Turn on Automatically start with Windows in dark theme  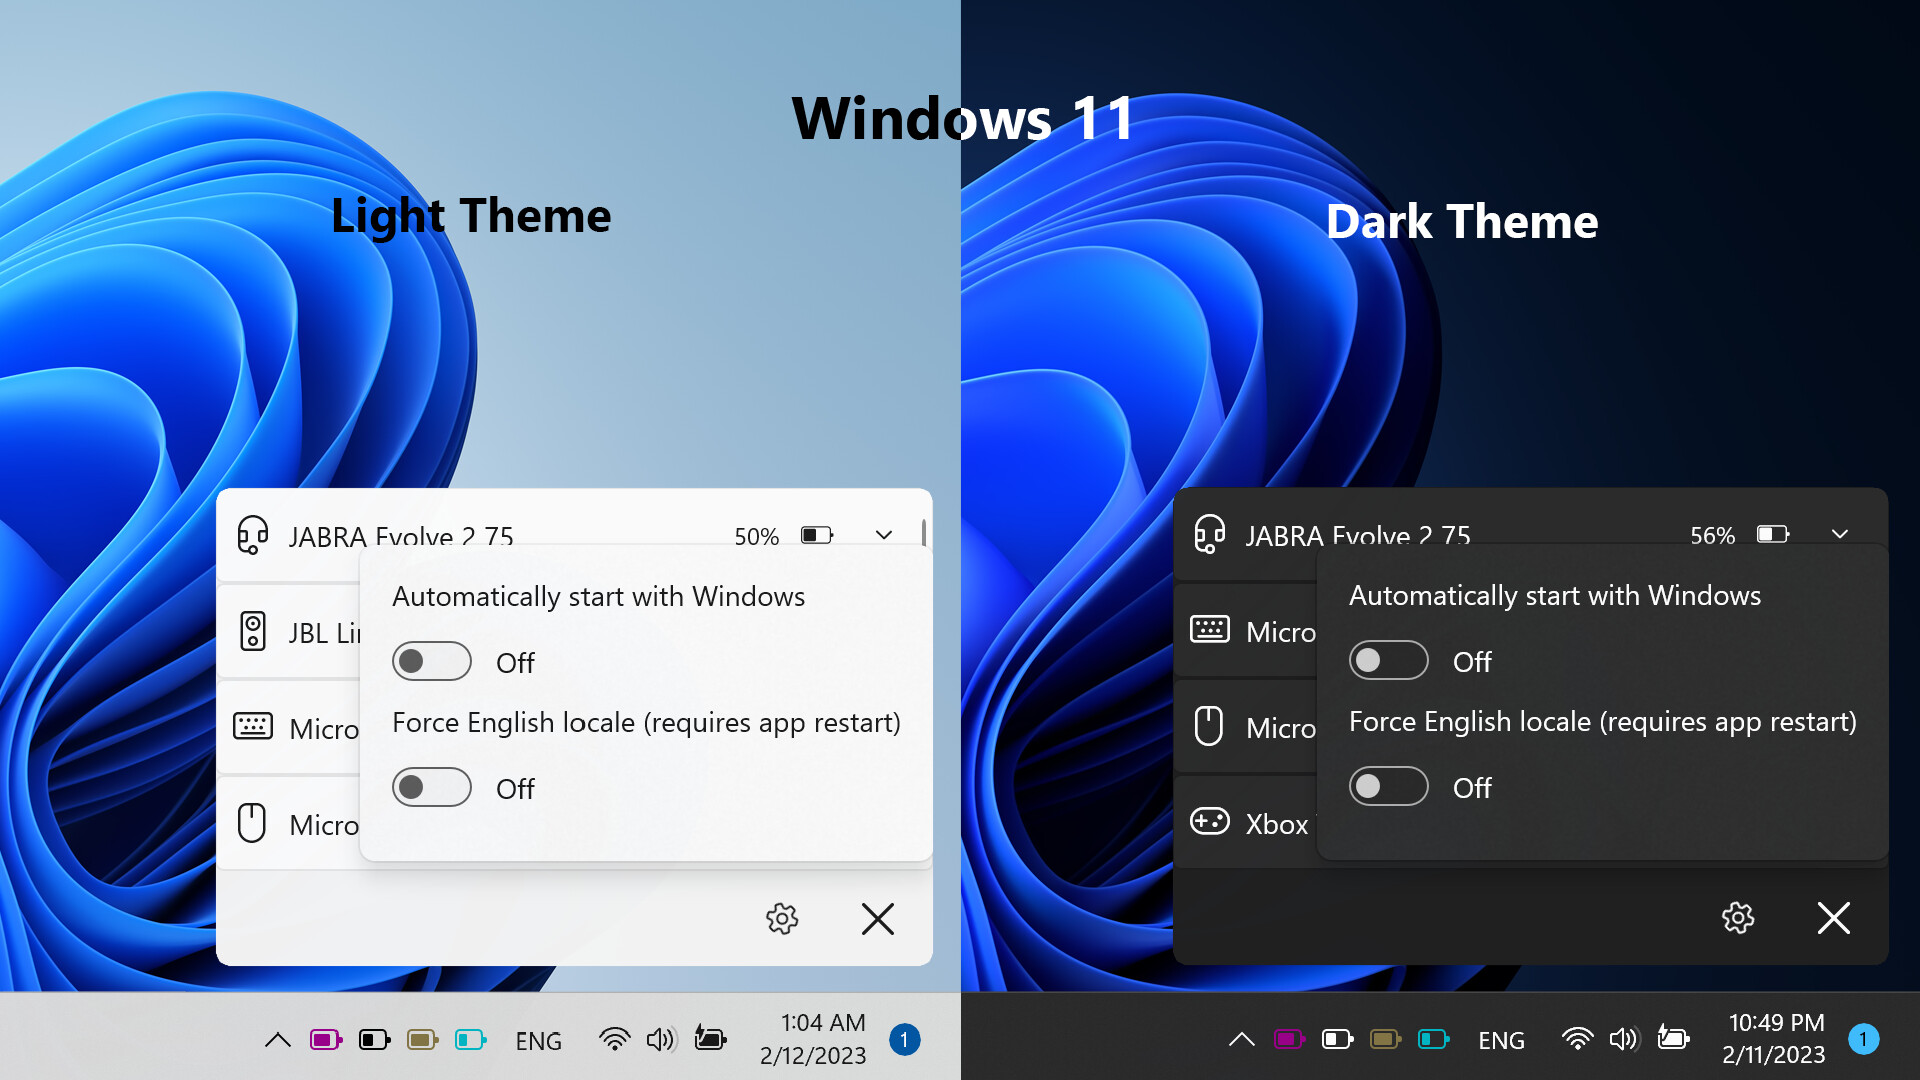point(1388,660)
